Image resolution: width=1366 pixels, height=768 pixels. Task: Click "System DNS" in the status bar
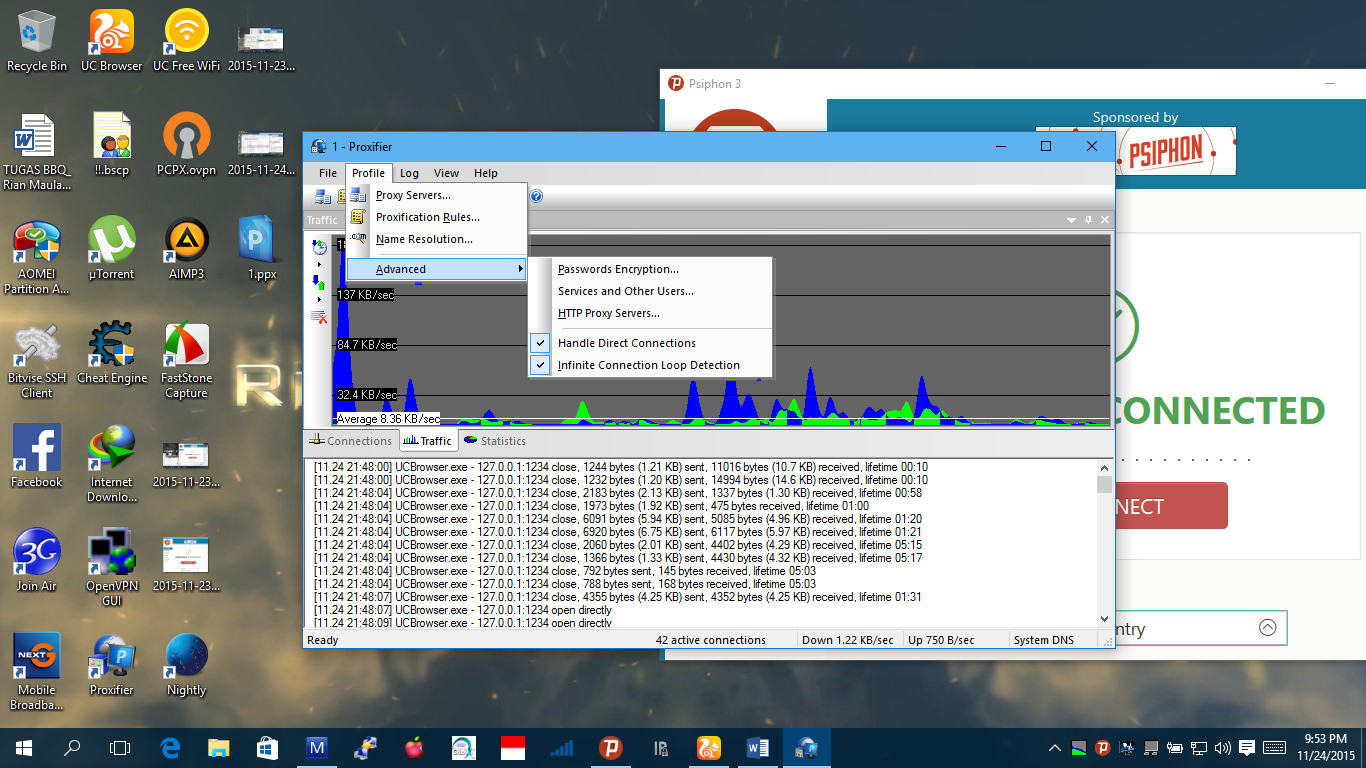pyautogui.click(x=1044, y=640)
